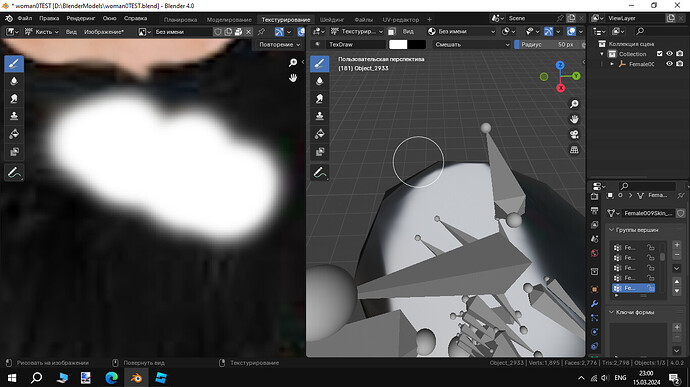The height and width of the screenshot is (387, 690).
Task: Toggle camera view in 3D viewport
Action: [574, 134]
